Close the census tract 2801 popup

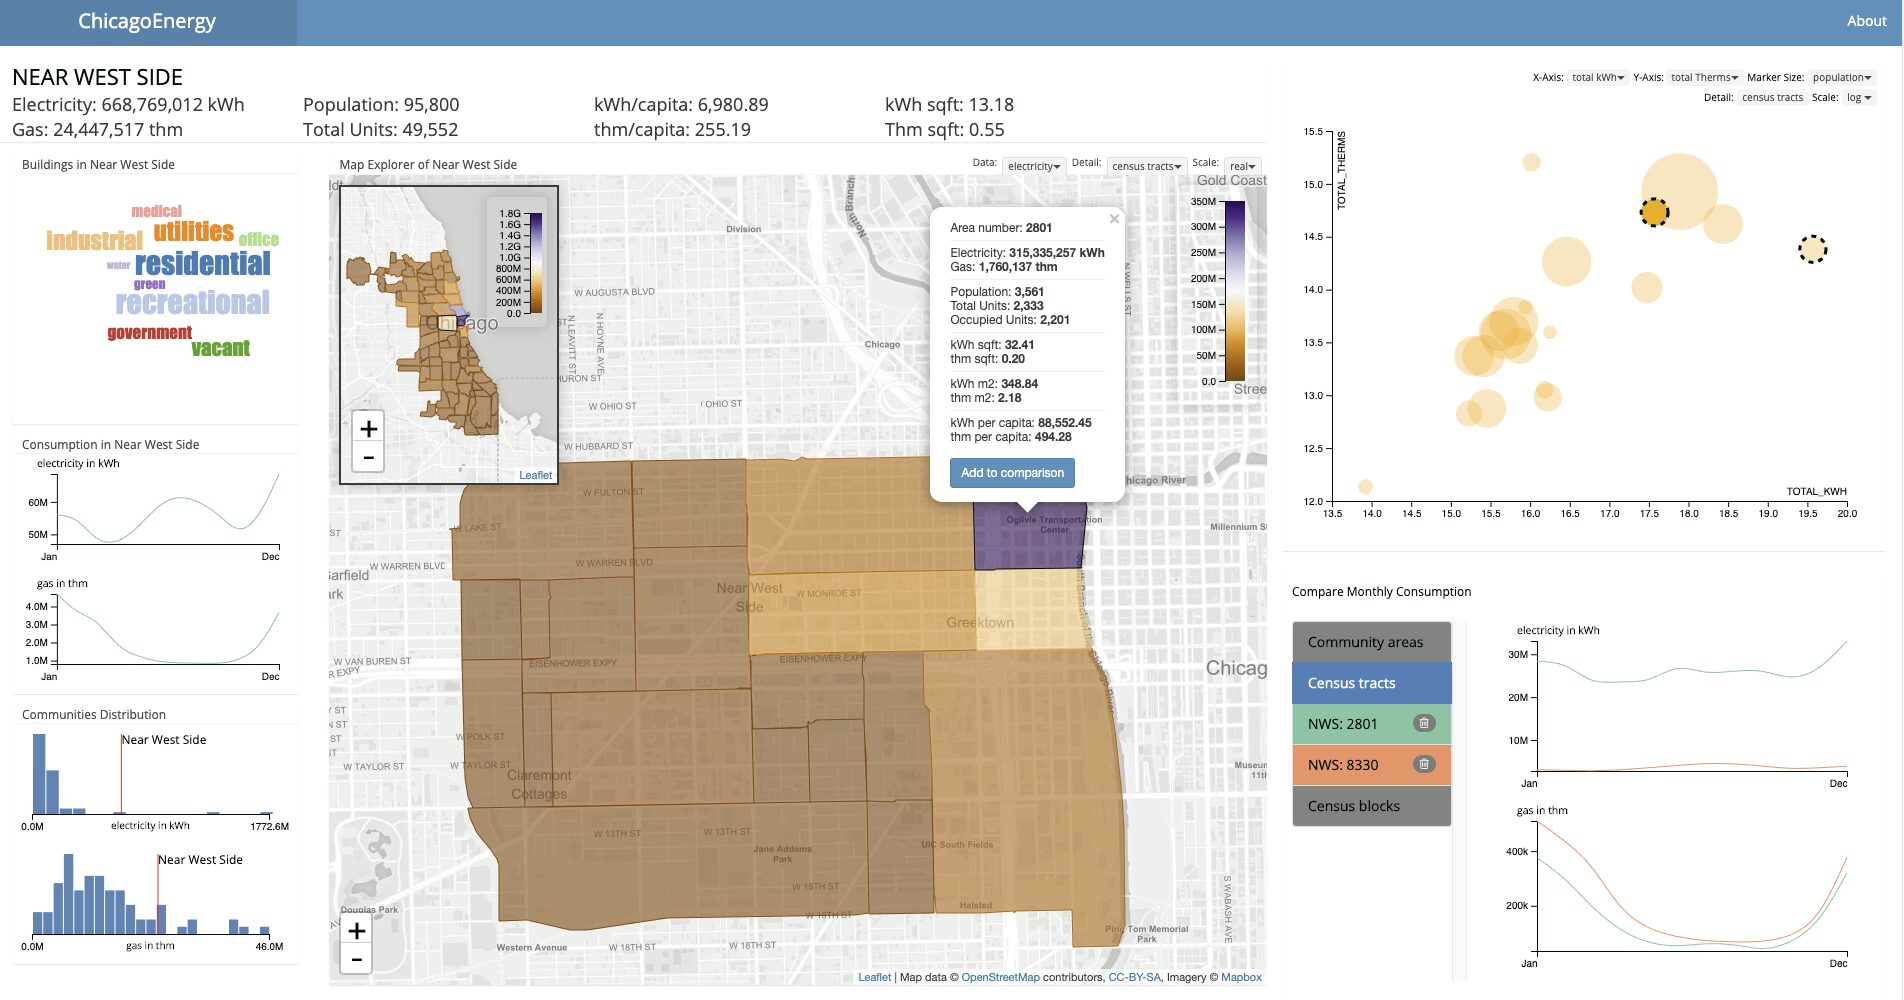[x=1113, y=219]
